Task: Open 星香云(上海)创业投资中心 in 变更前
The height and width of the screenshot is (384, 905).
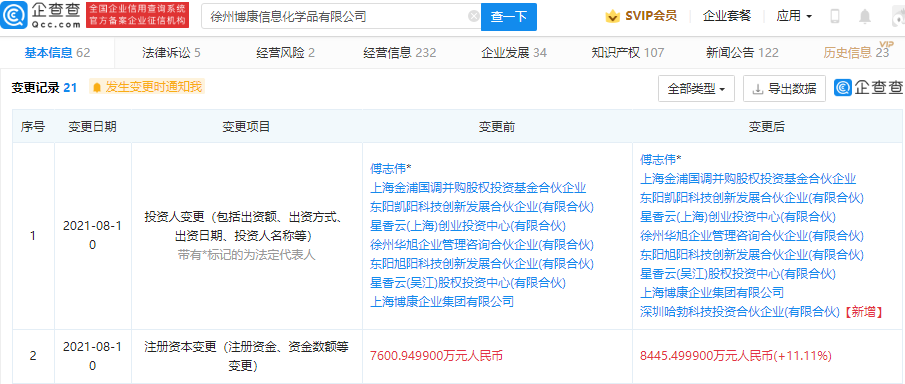Action: click(x=468, y=225)
